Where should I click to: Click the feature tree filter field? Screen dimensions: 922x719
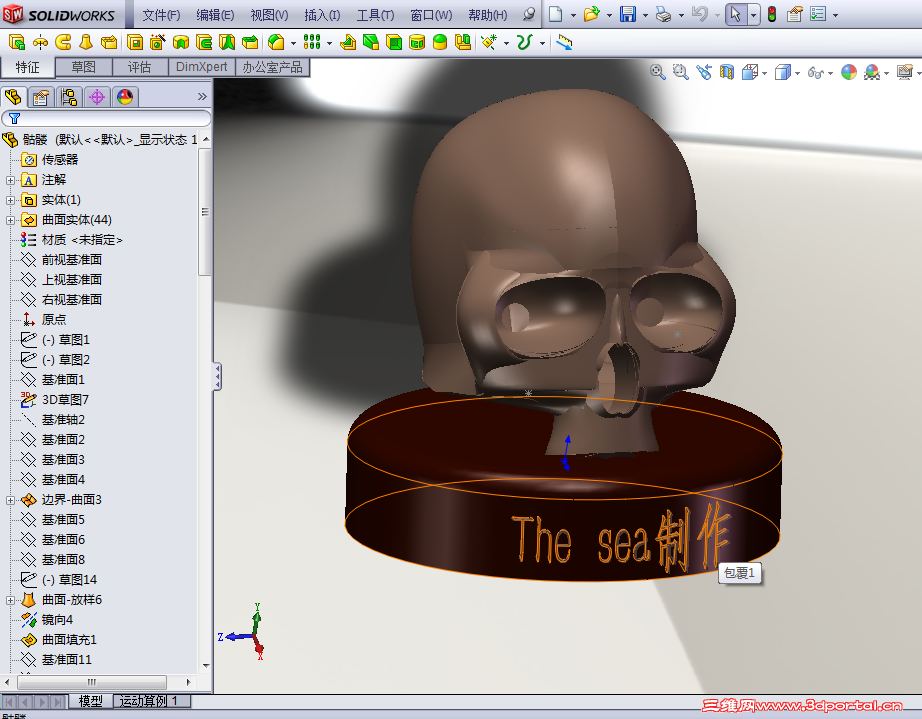coord(106,118)
